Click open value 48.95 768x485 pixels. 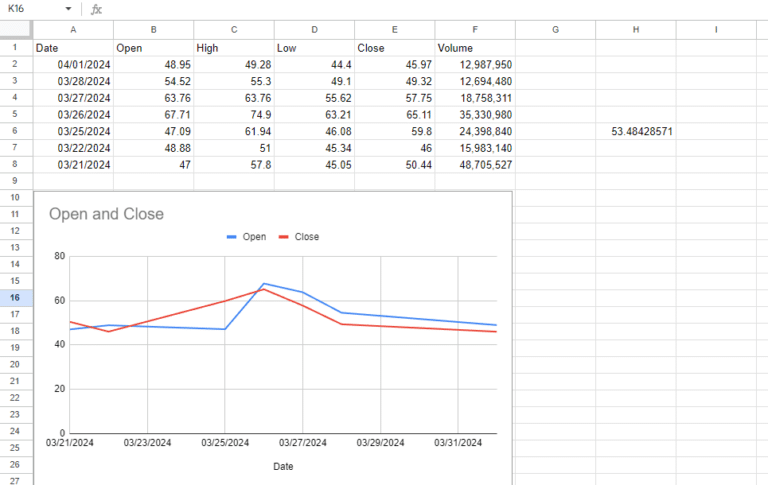153,65
